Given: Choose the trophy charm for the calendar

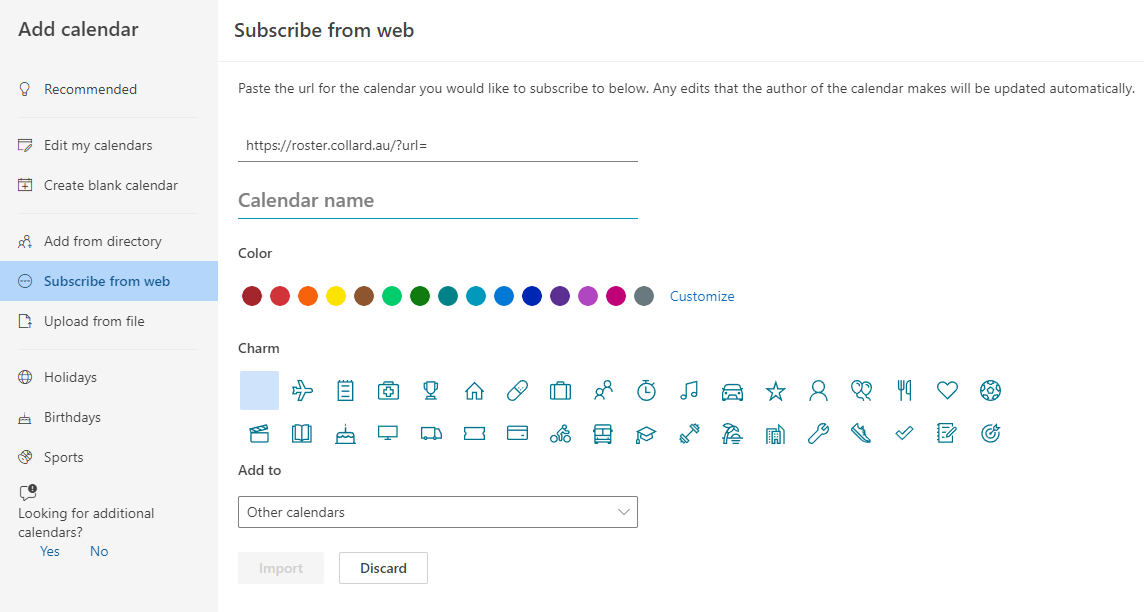Looking at the screenshot, I should (431, 390).
